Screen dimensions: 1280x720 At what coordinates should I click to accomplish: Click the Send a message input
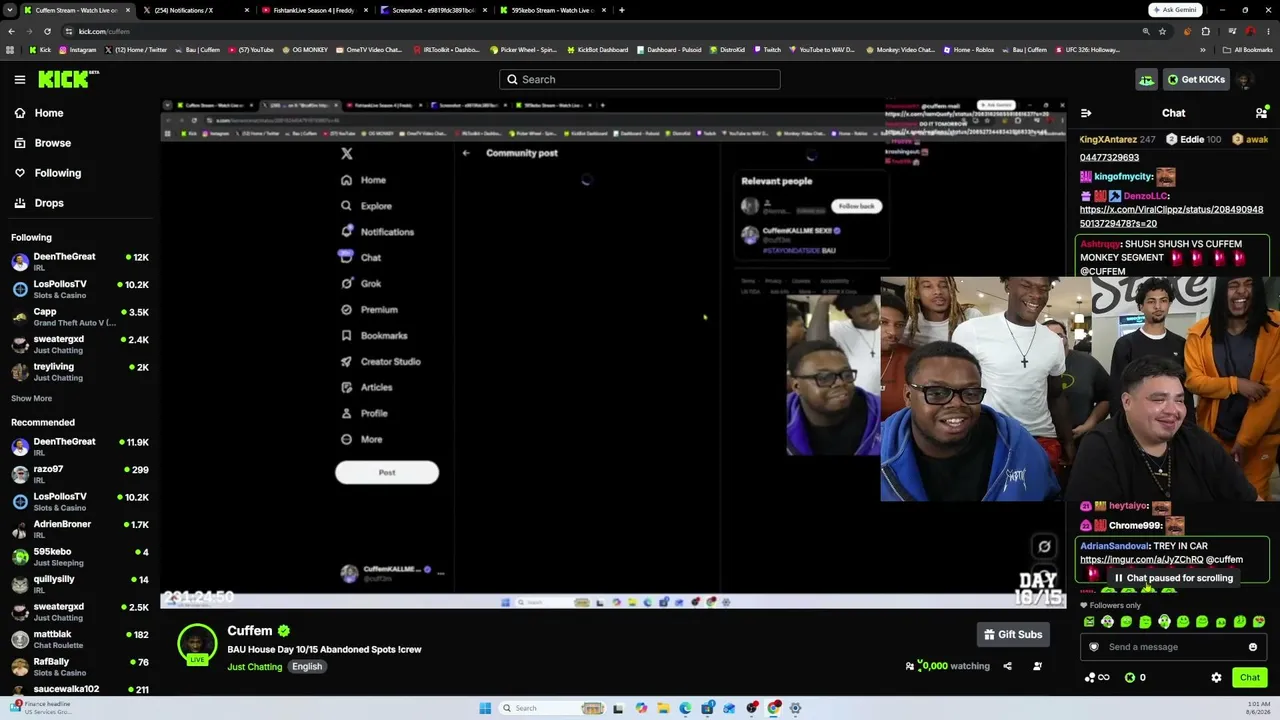coord(1174,647)
